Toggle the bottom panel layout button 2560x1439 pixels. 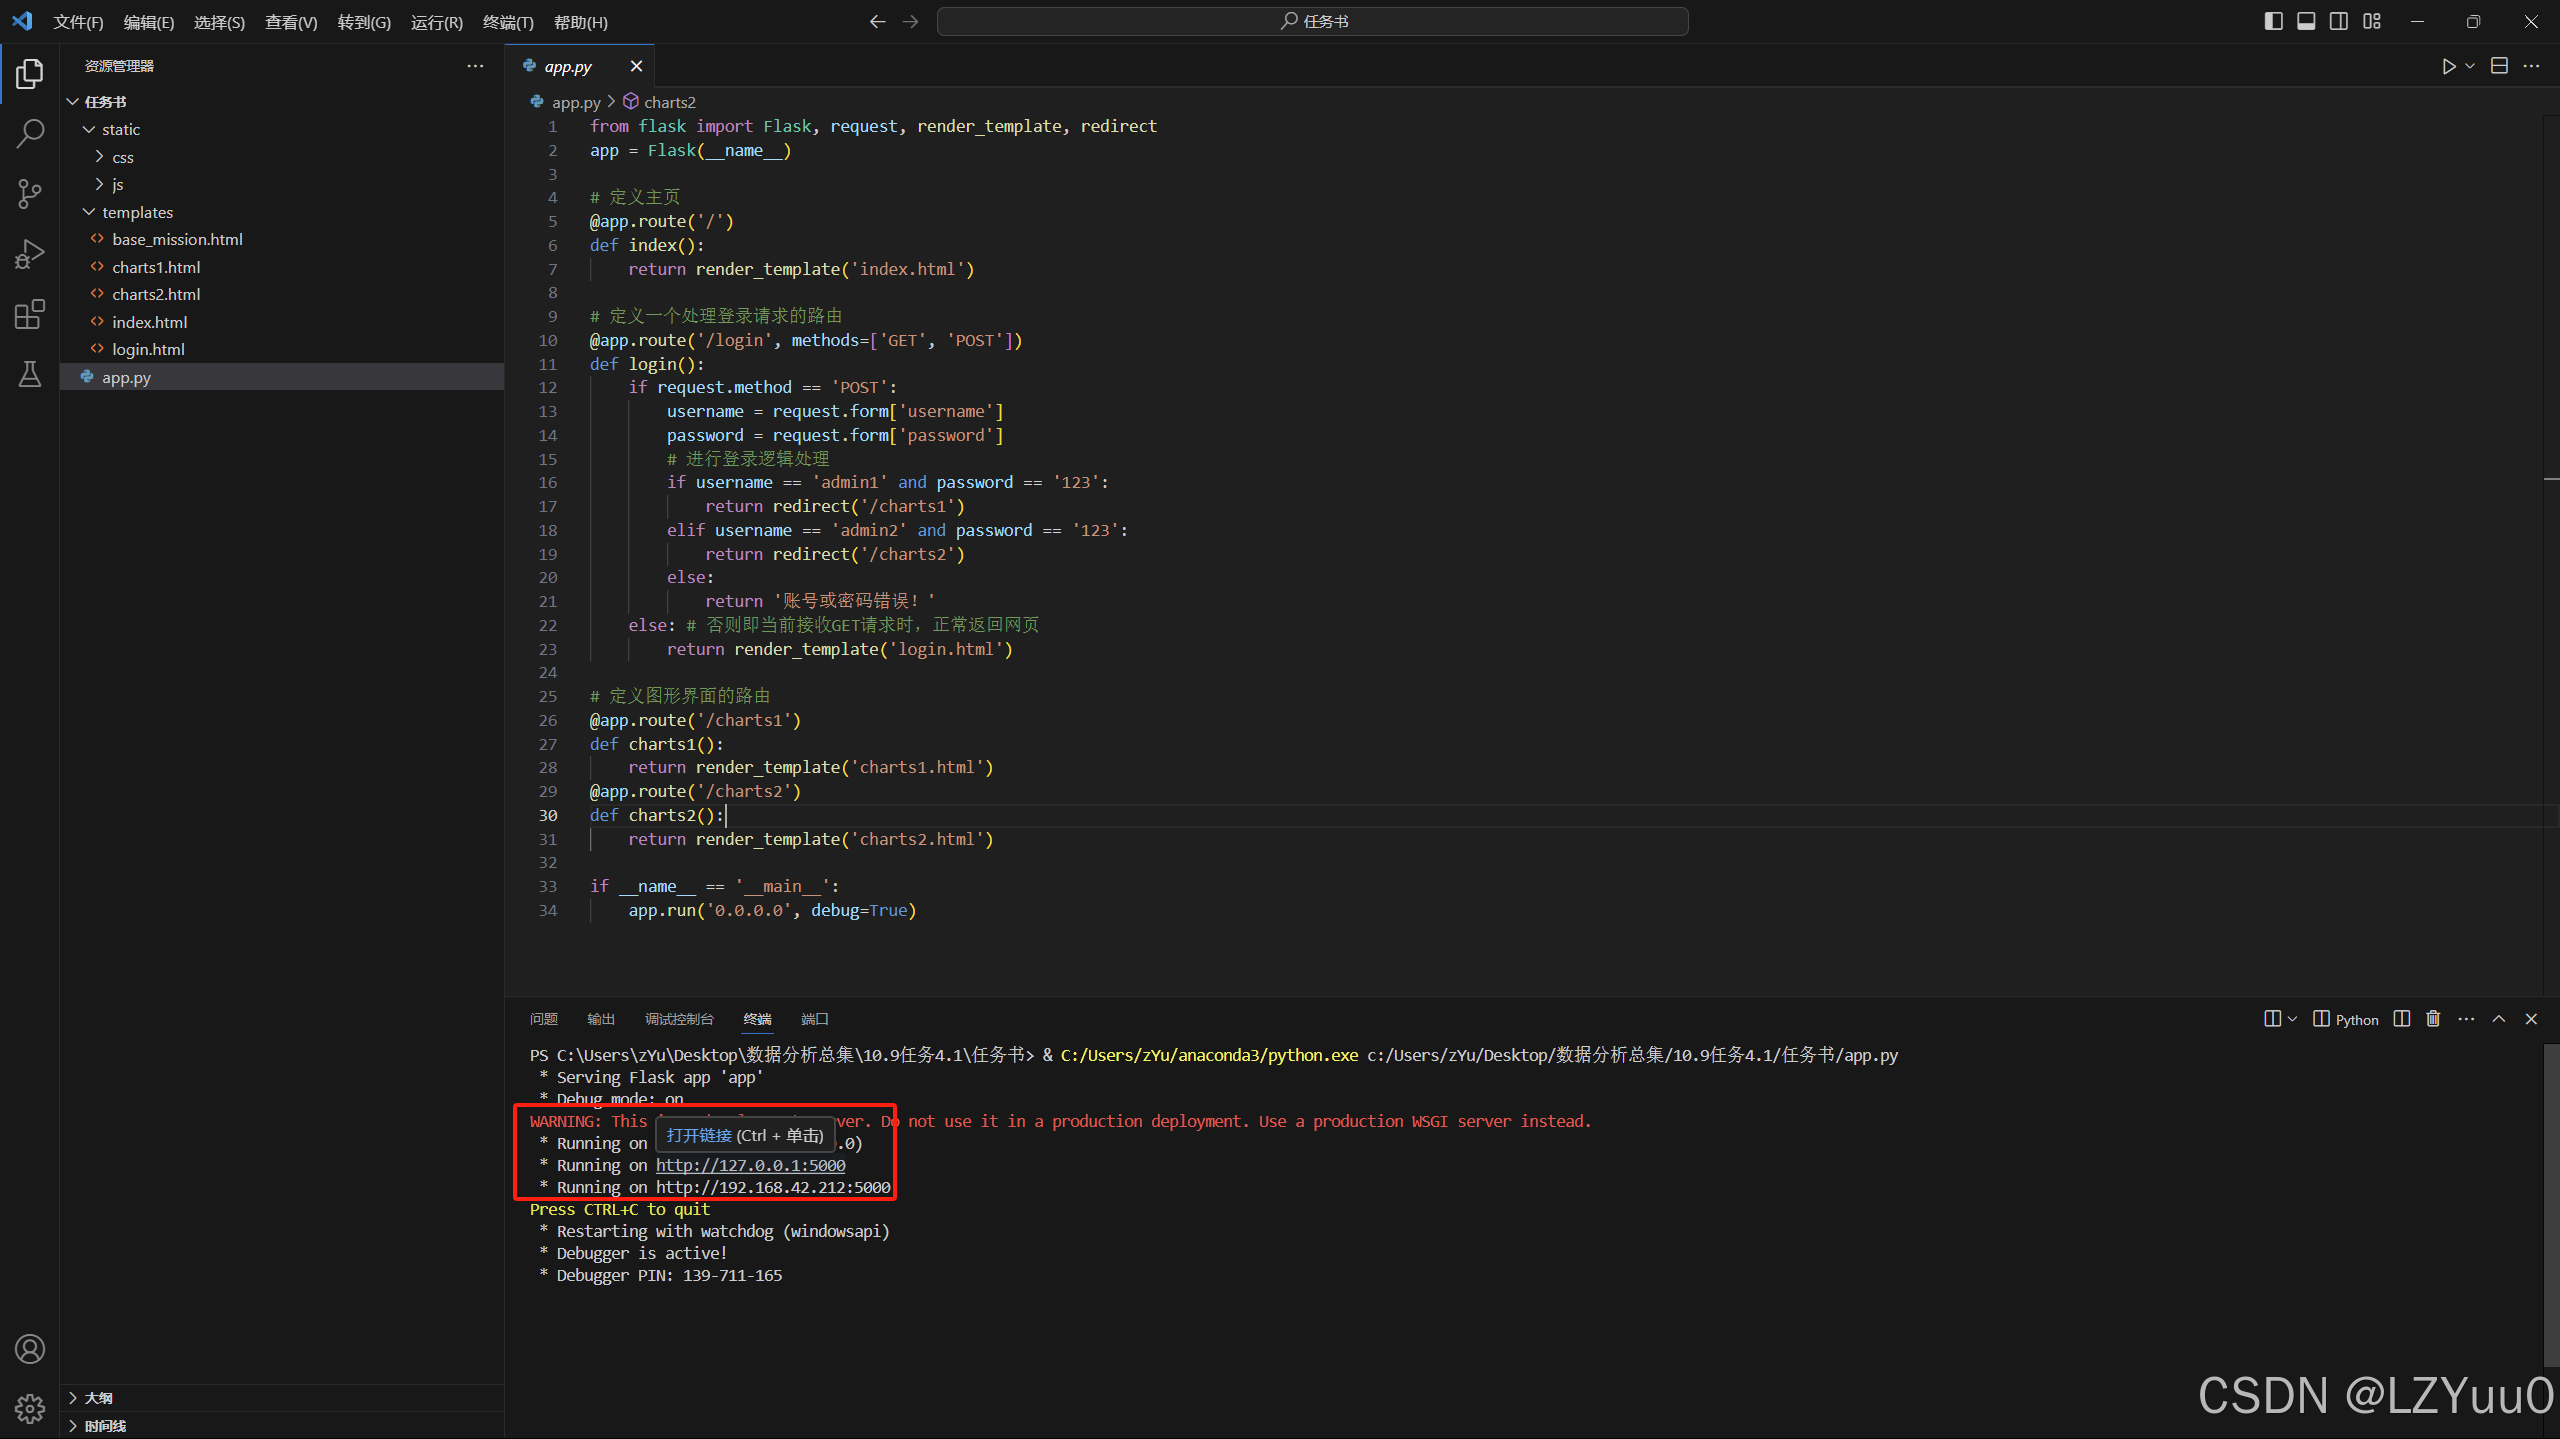(x=2306, y=21)
